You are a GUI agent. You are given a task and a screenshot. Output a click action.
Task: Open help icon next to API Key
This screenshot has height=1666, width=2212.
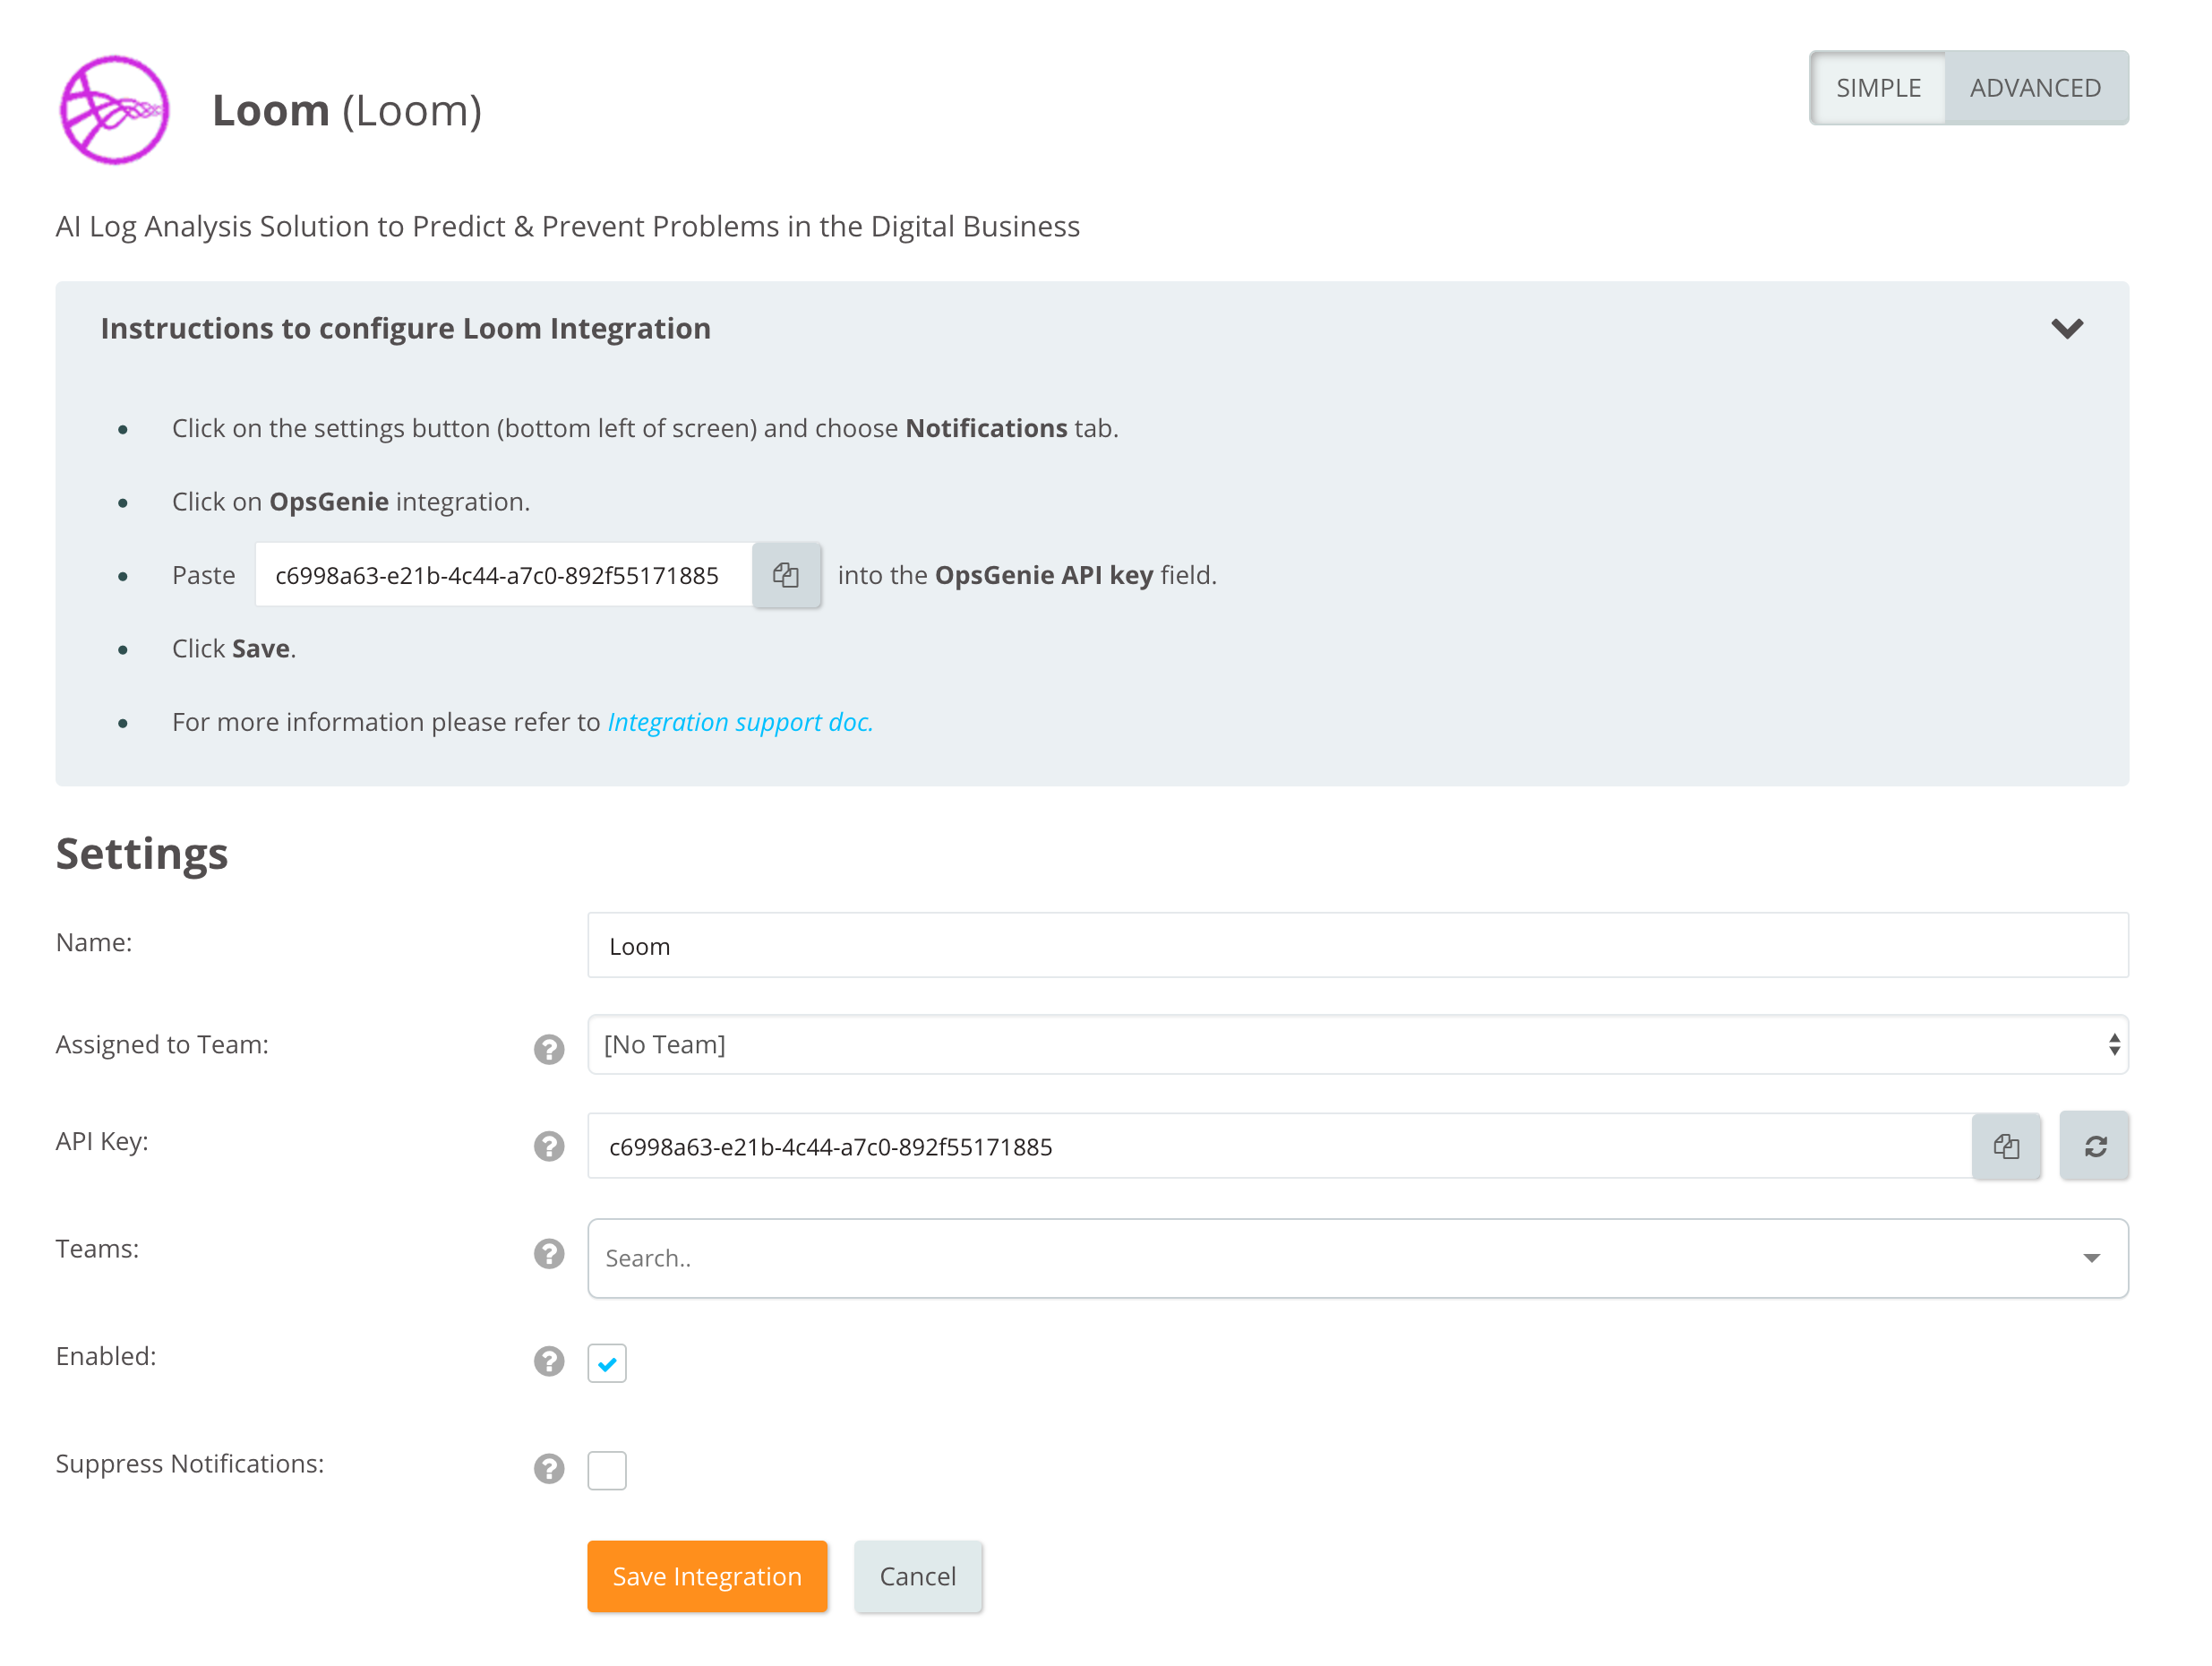[549, 1146]
